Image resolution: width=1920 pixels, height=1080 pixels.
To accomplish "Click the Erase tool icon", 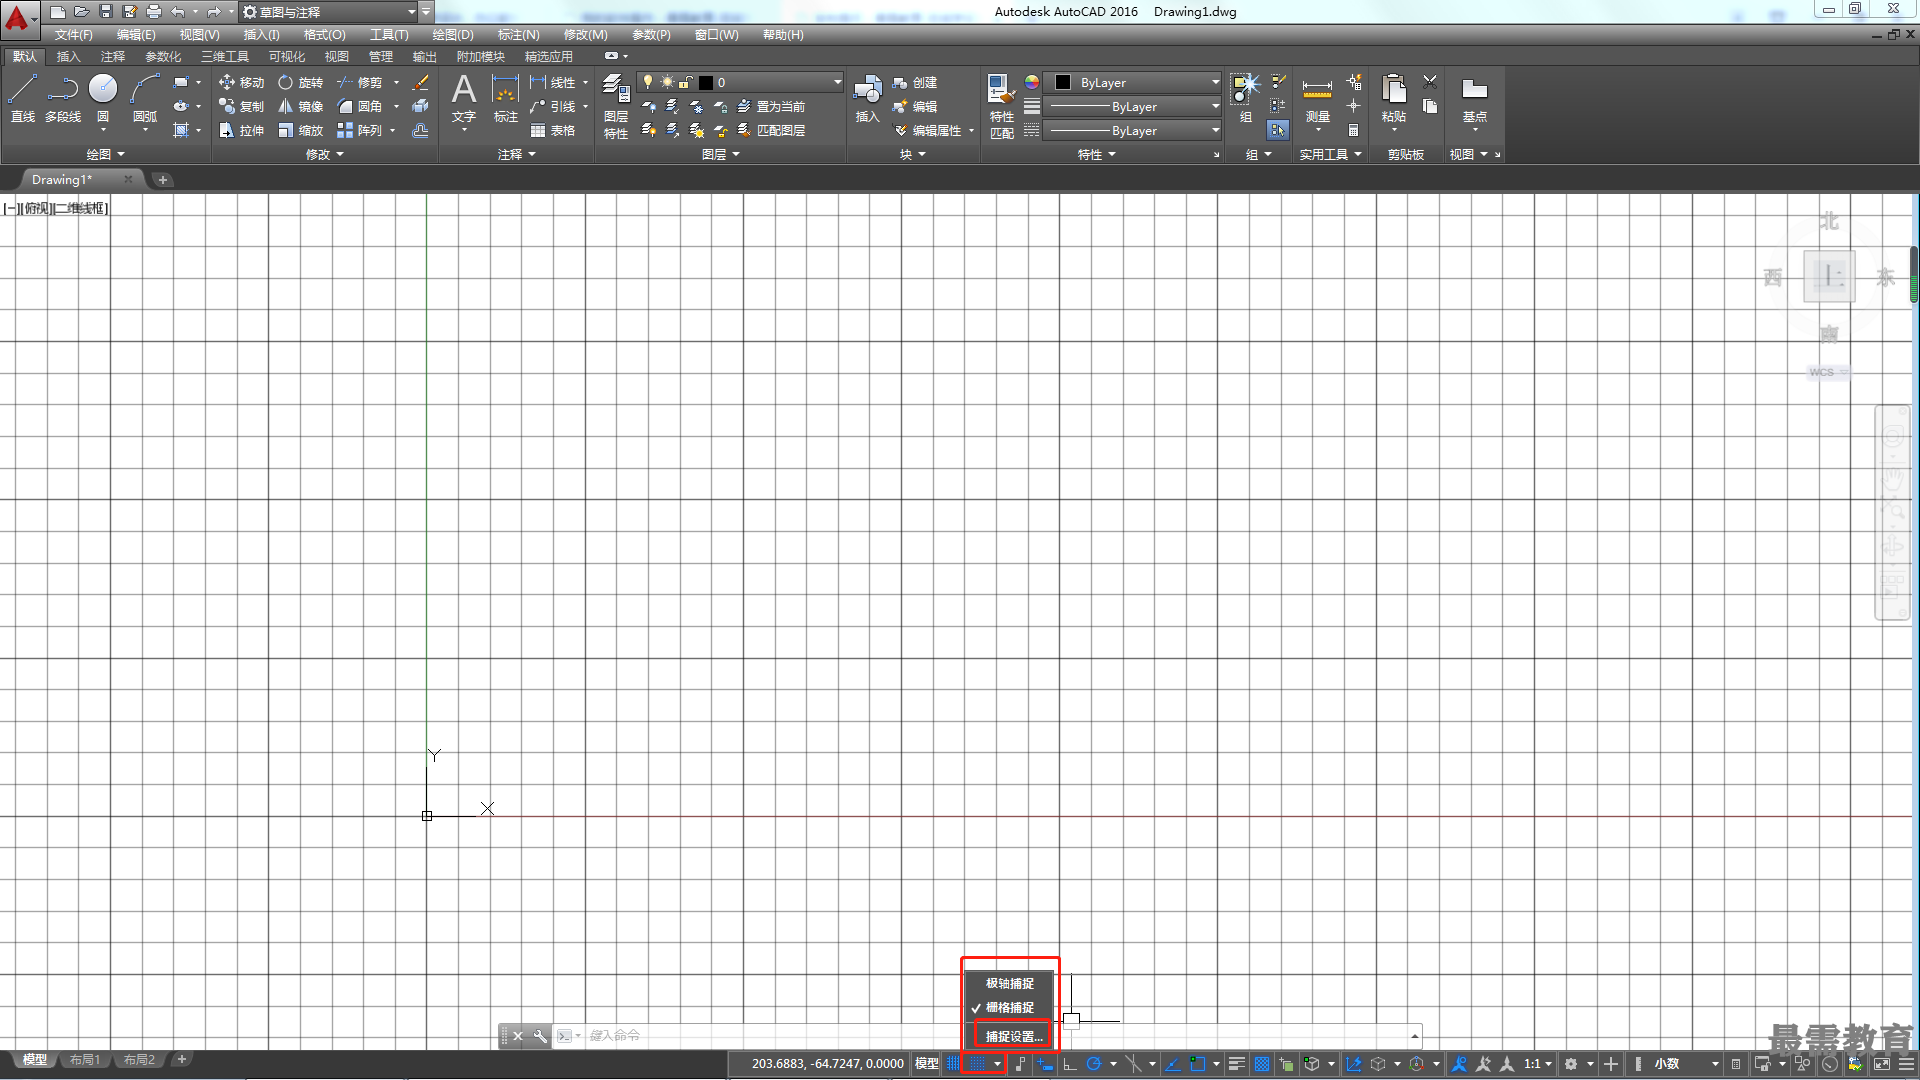I will (x=421, y=82).
